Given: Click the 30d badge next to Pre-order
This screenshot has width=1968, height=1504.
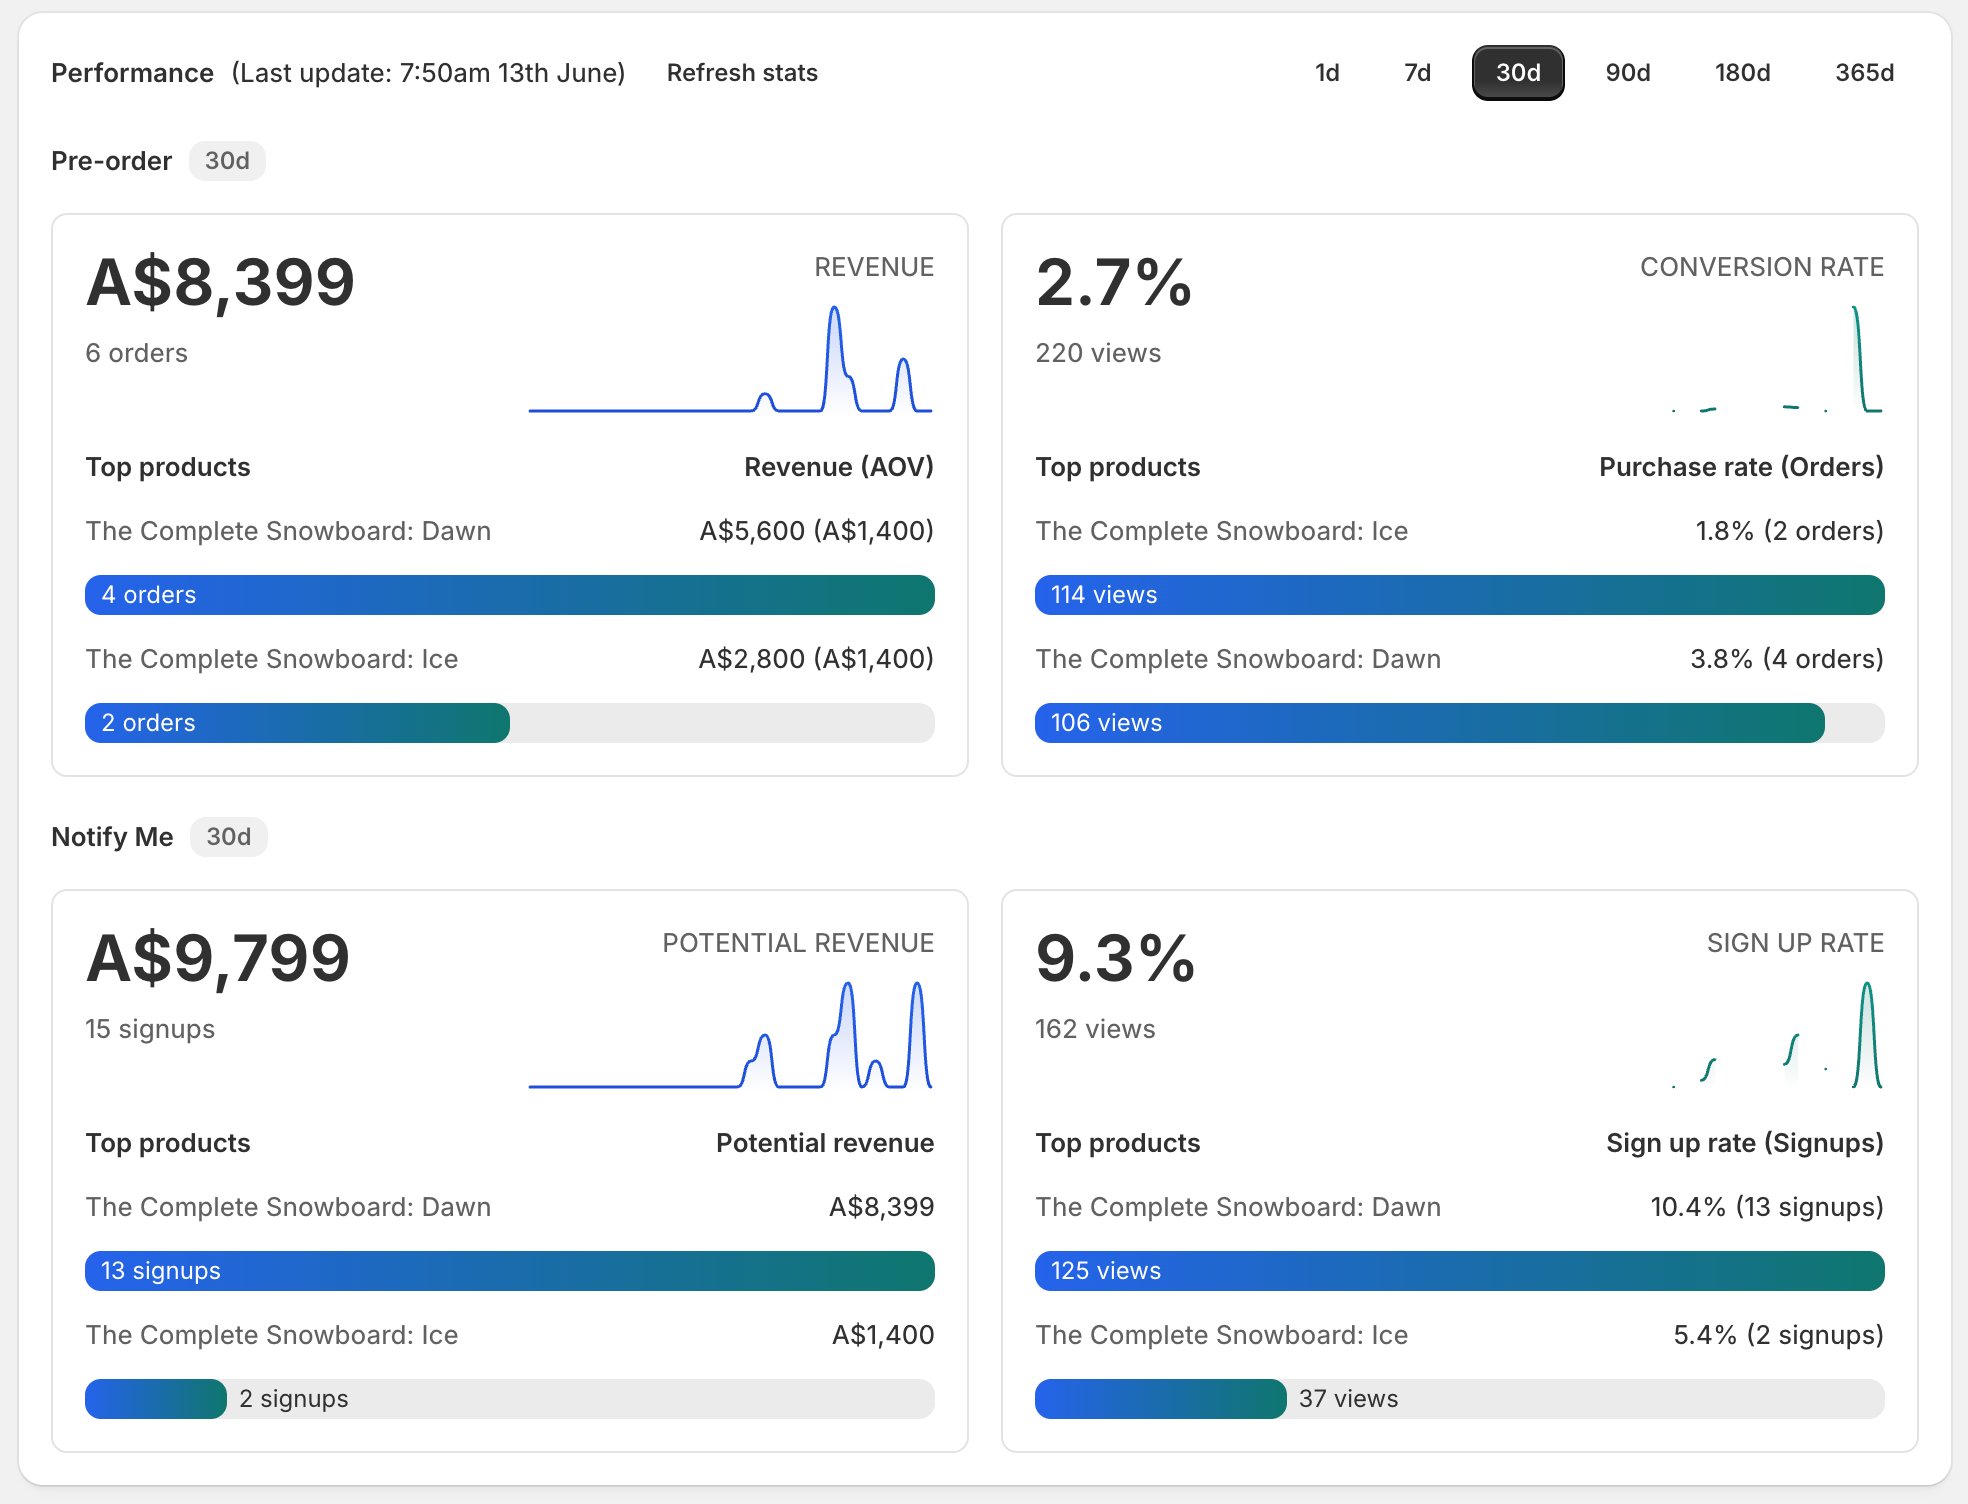Looking at the screenshot, I should pyautogui.click(x=227, y=161).
